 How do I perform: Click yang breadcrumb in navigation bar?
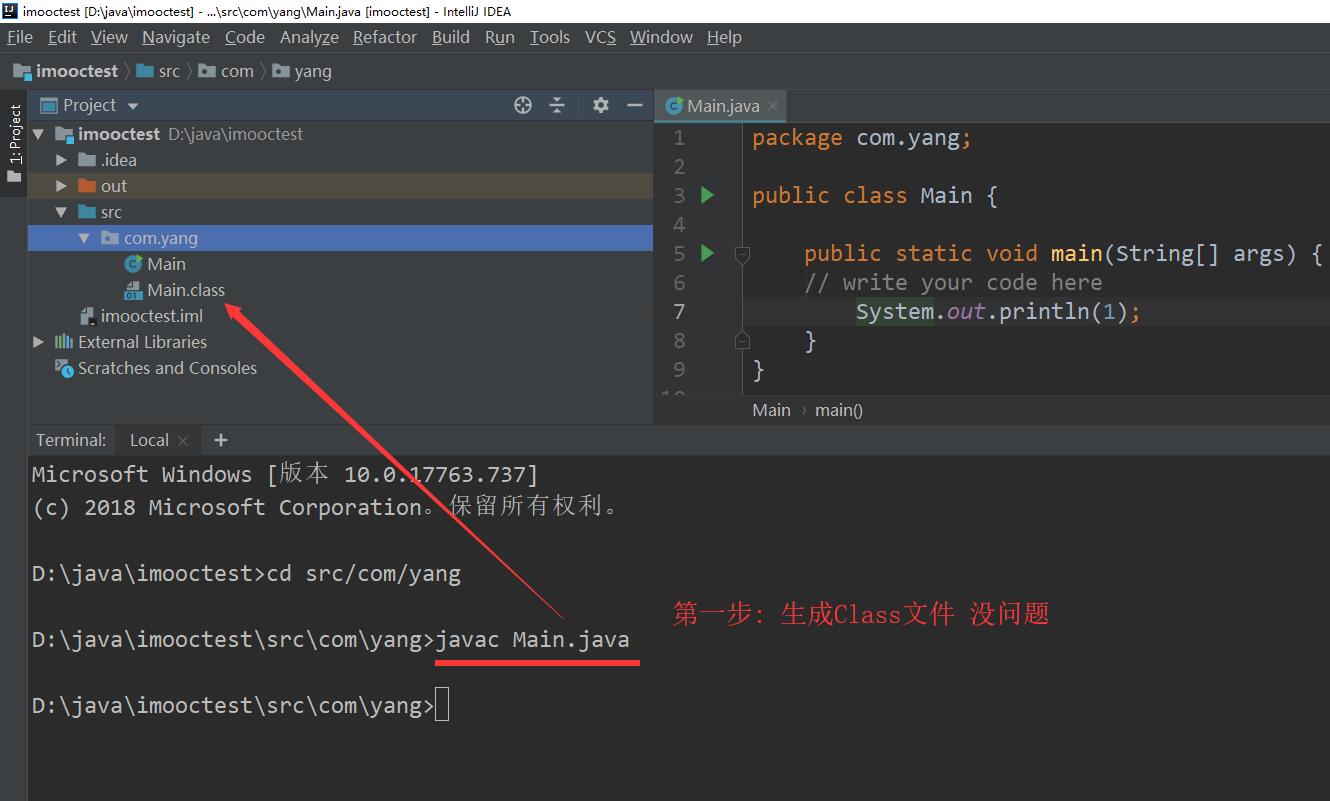tap(301, 71)
